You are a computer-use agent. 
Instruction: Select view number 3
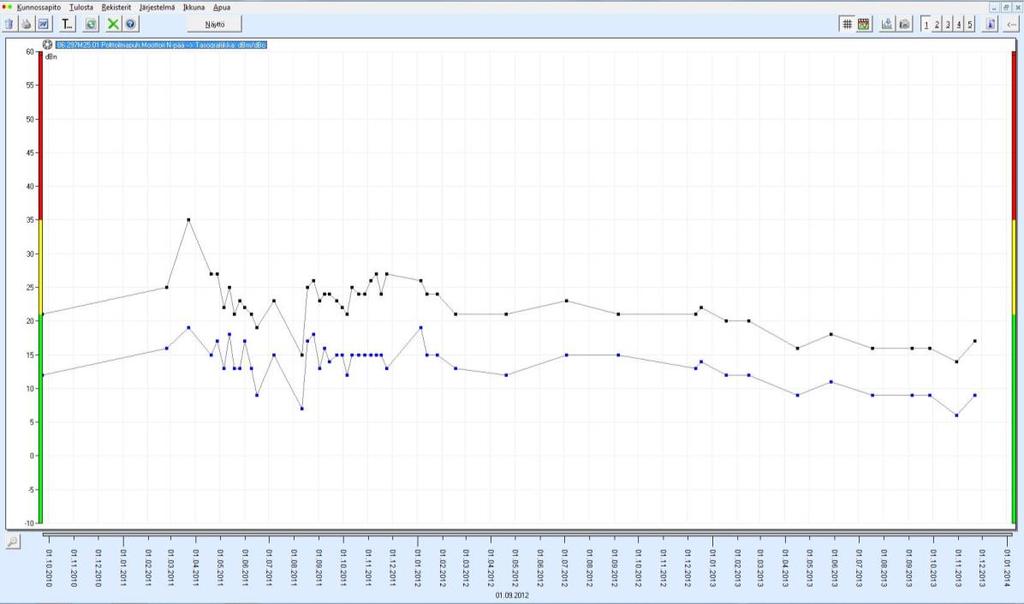click(x=948, y=24)
